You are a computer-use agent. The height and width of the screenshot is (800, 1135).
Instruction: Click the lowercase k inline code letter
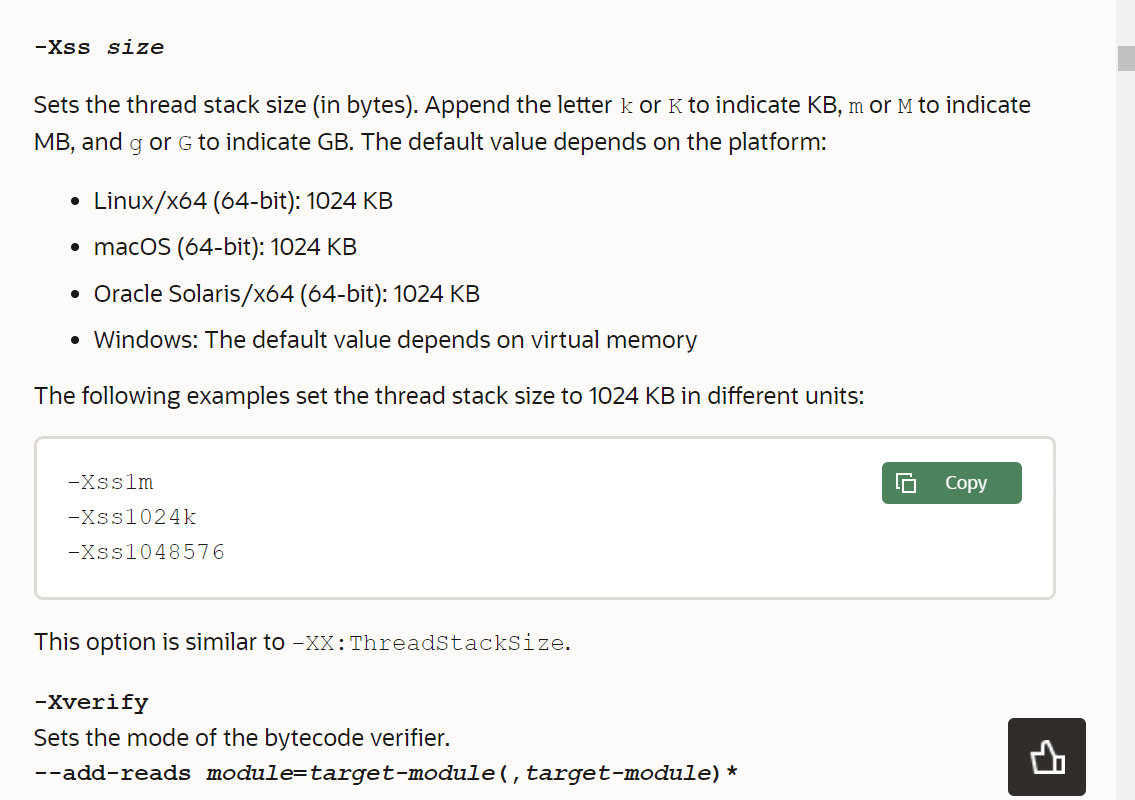tap(626, 106)
